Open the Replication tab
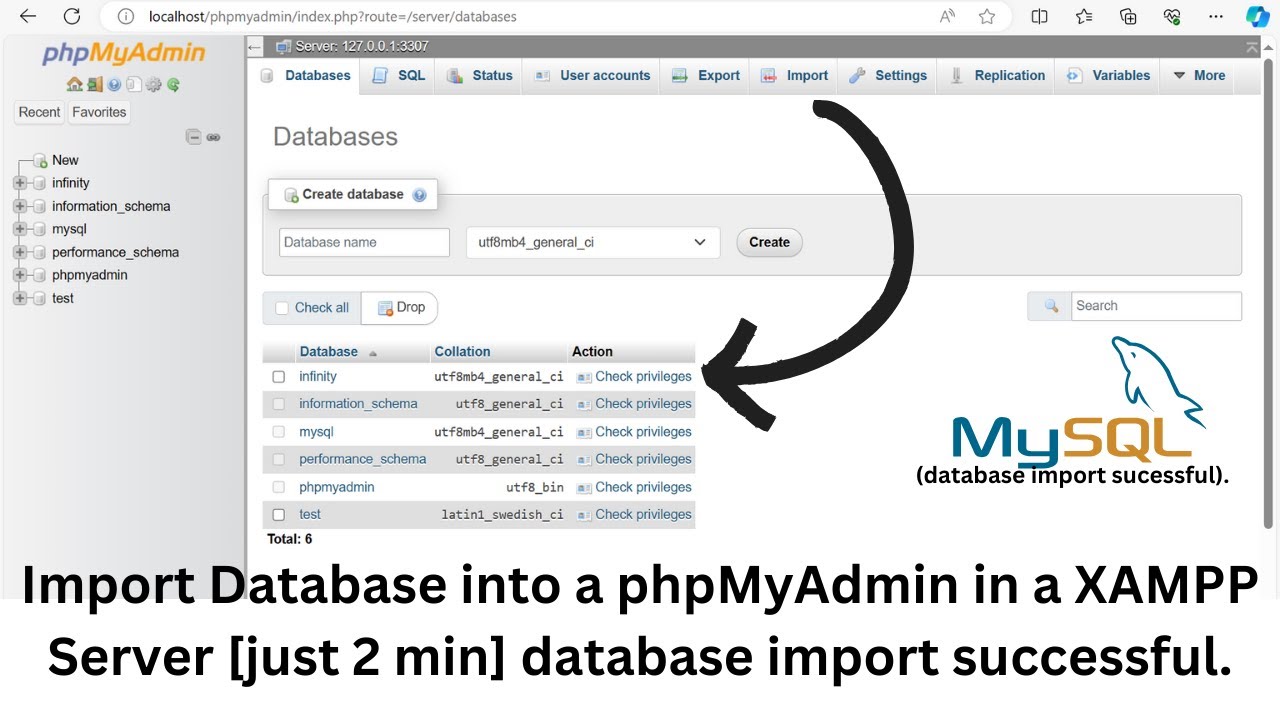Image resolution: width=1280 pixels, height=720 pixels. 997,76
